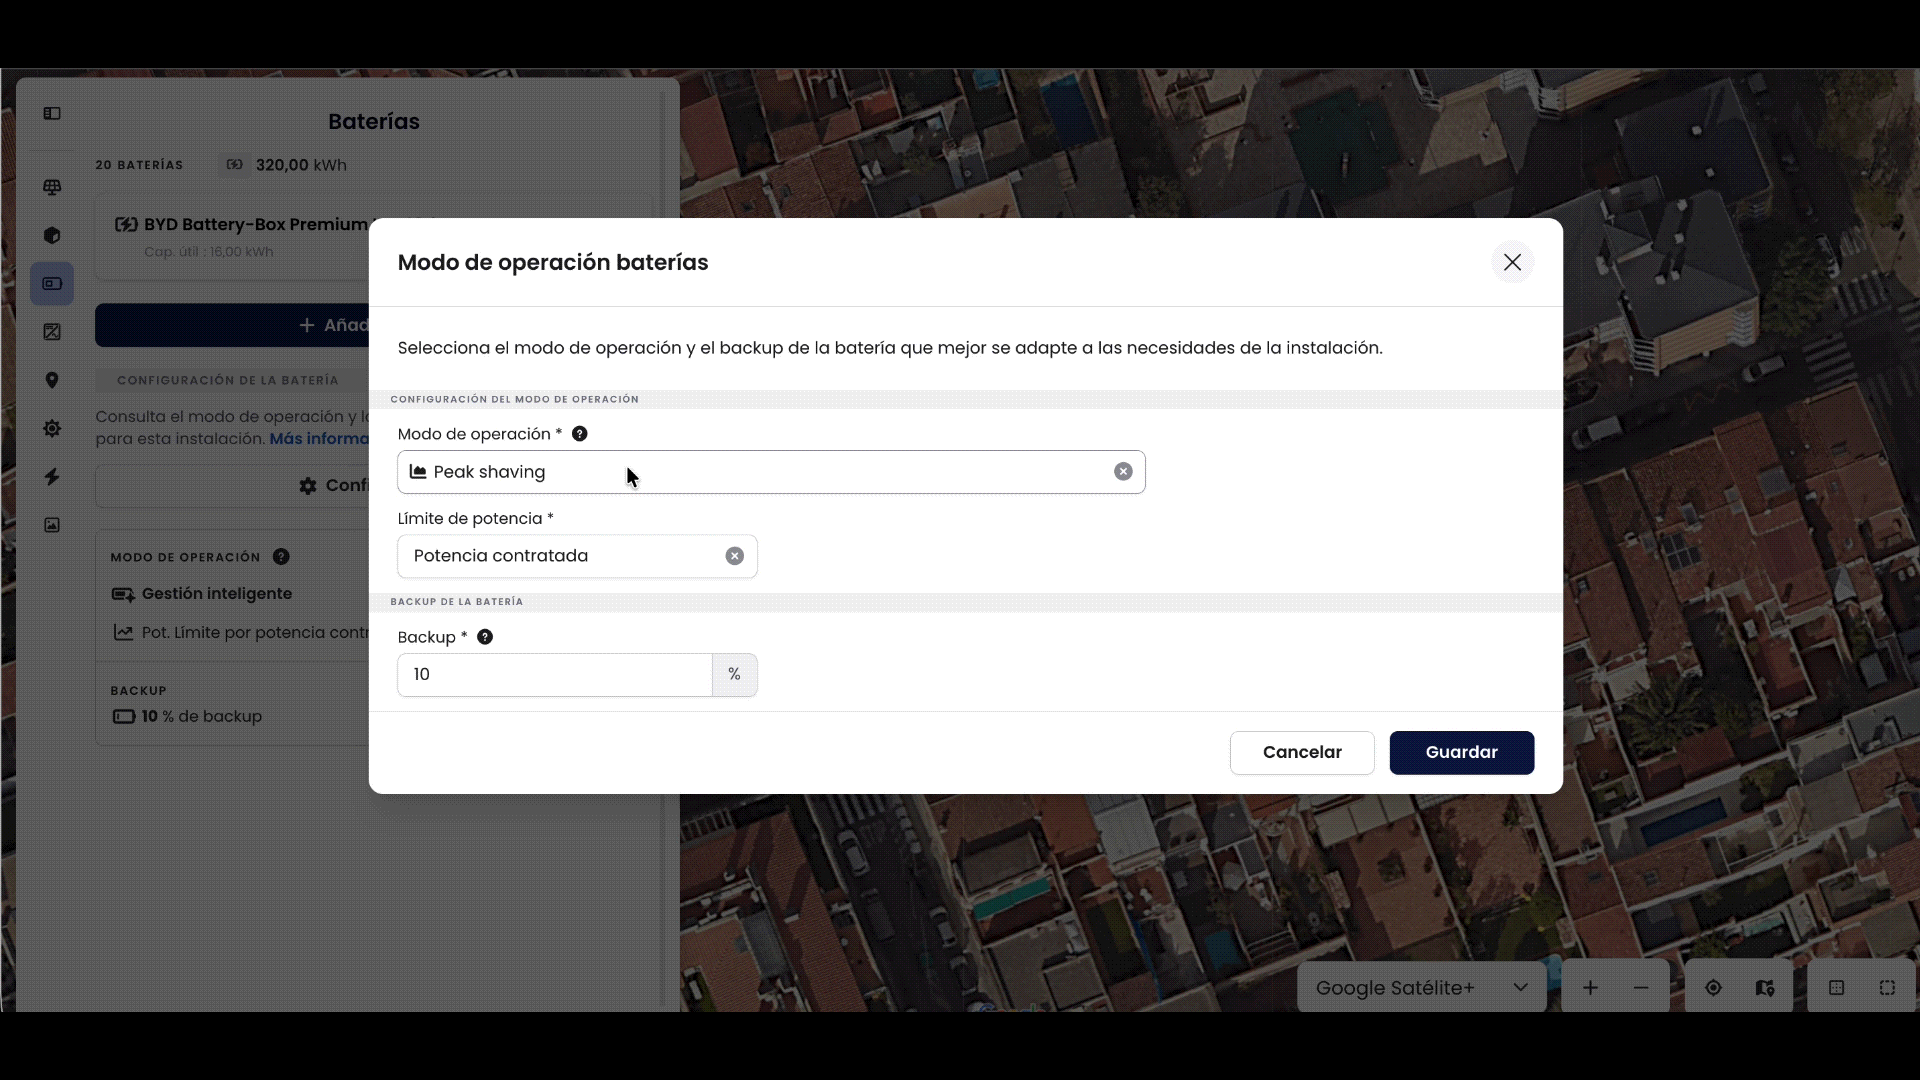Open the picture sidebar section
The width and height of the screenshot is (1920, 1080).
point(52,525)
